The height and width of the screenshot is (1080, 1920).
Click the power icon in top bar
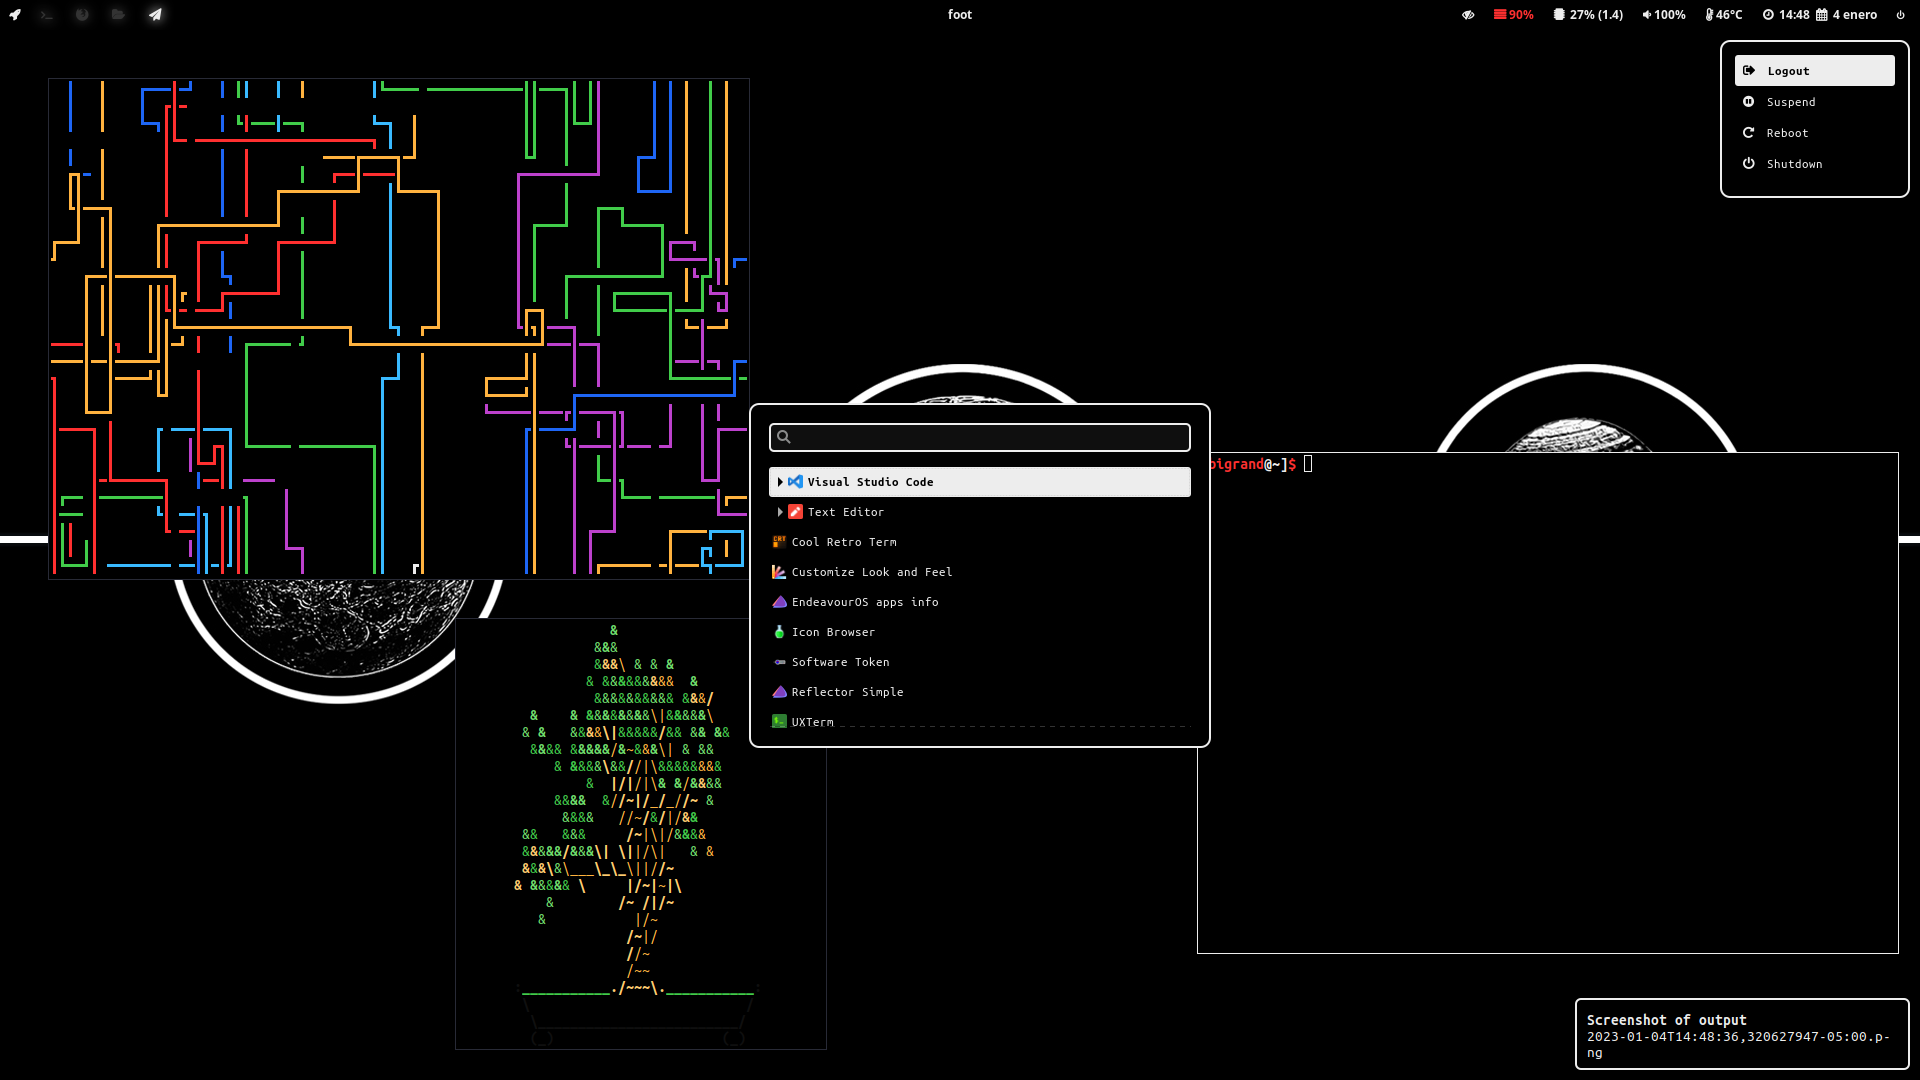1900,15
